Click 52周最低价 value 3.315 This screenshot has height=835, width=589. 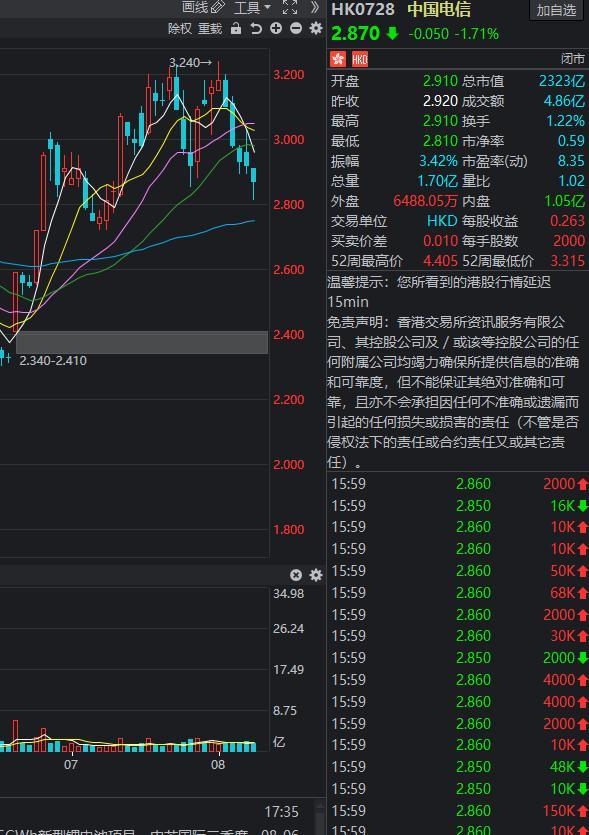(568, 261)
